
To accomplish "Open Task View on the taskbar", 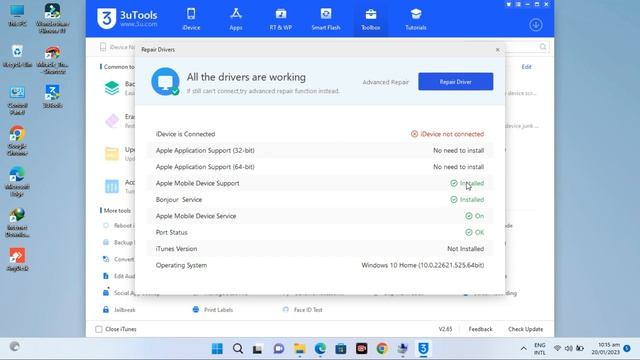I will tap(257, 349).
